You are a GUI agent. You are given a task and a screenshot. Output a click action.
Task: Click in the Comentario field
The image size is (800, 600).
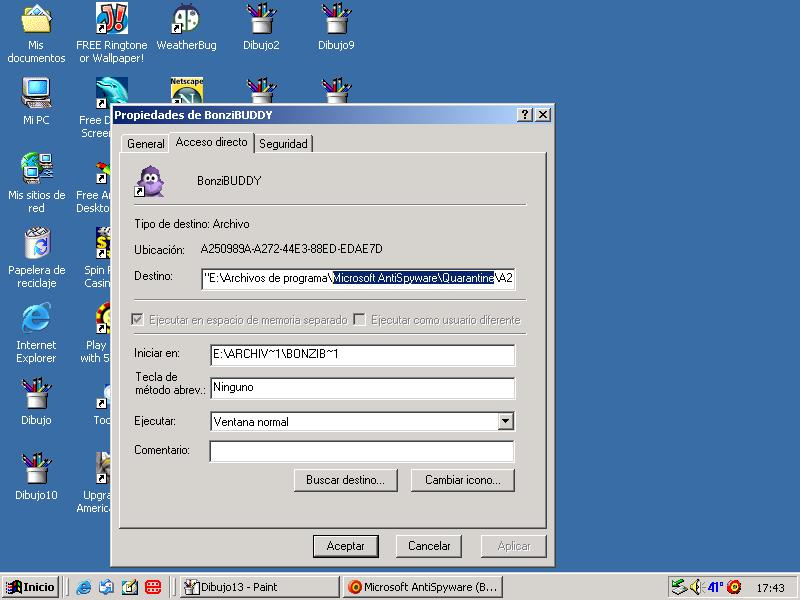[362, 451]
